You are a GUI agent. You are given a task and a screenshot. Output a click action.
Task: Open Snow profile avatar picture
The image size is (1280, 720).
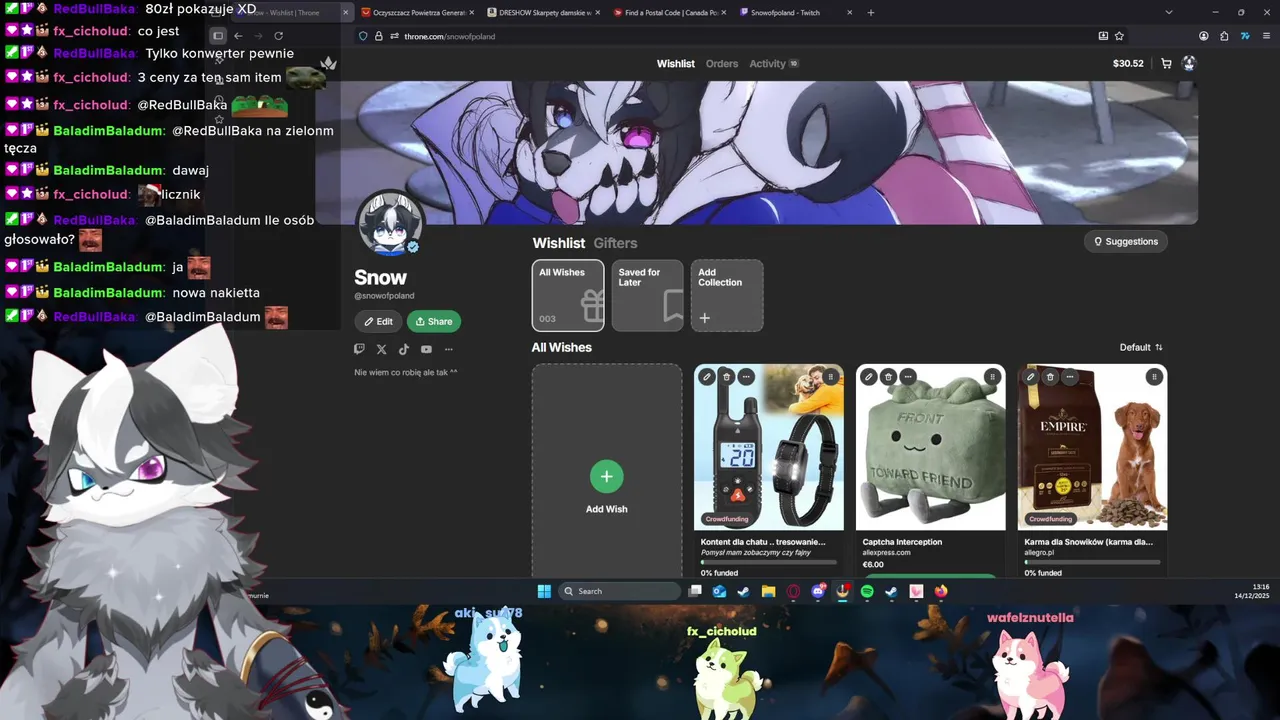(x=390, y=224)
